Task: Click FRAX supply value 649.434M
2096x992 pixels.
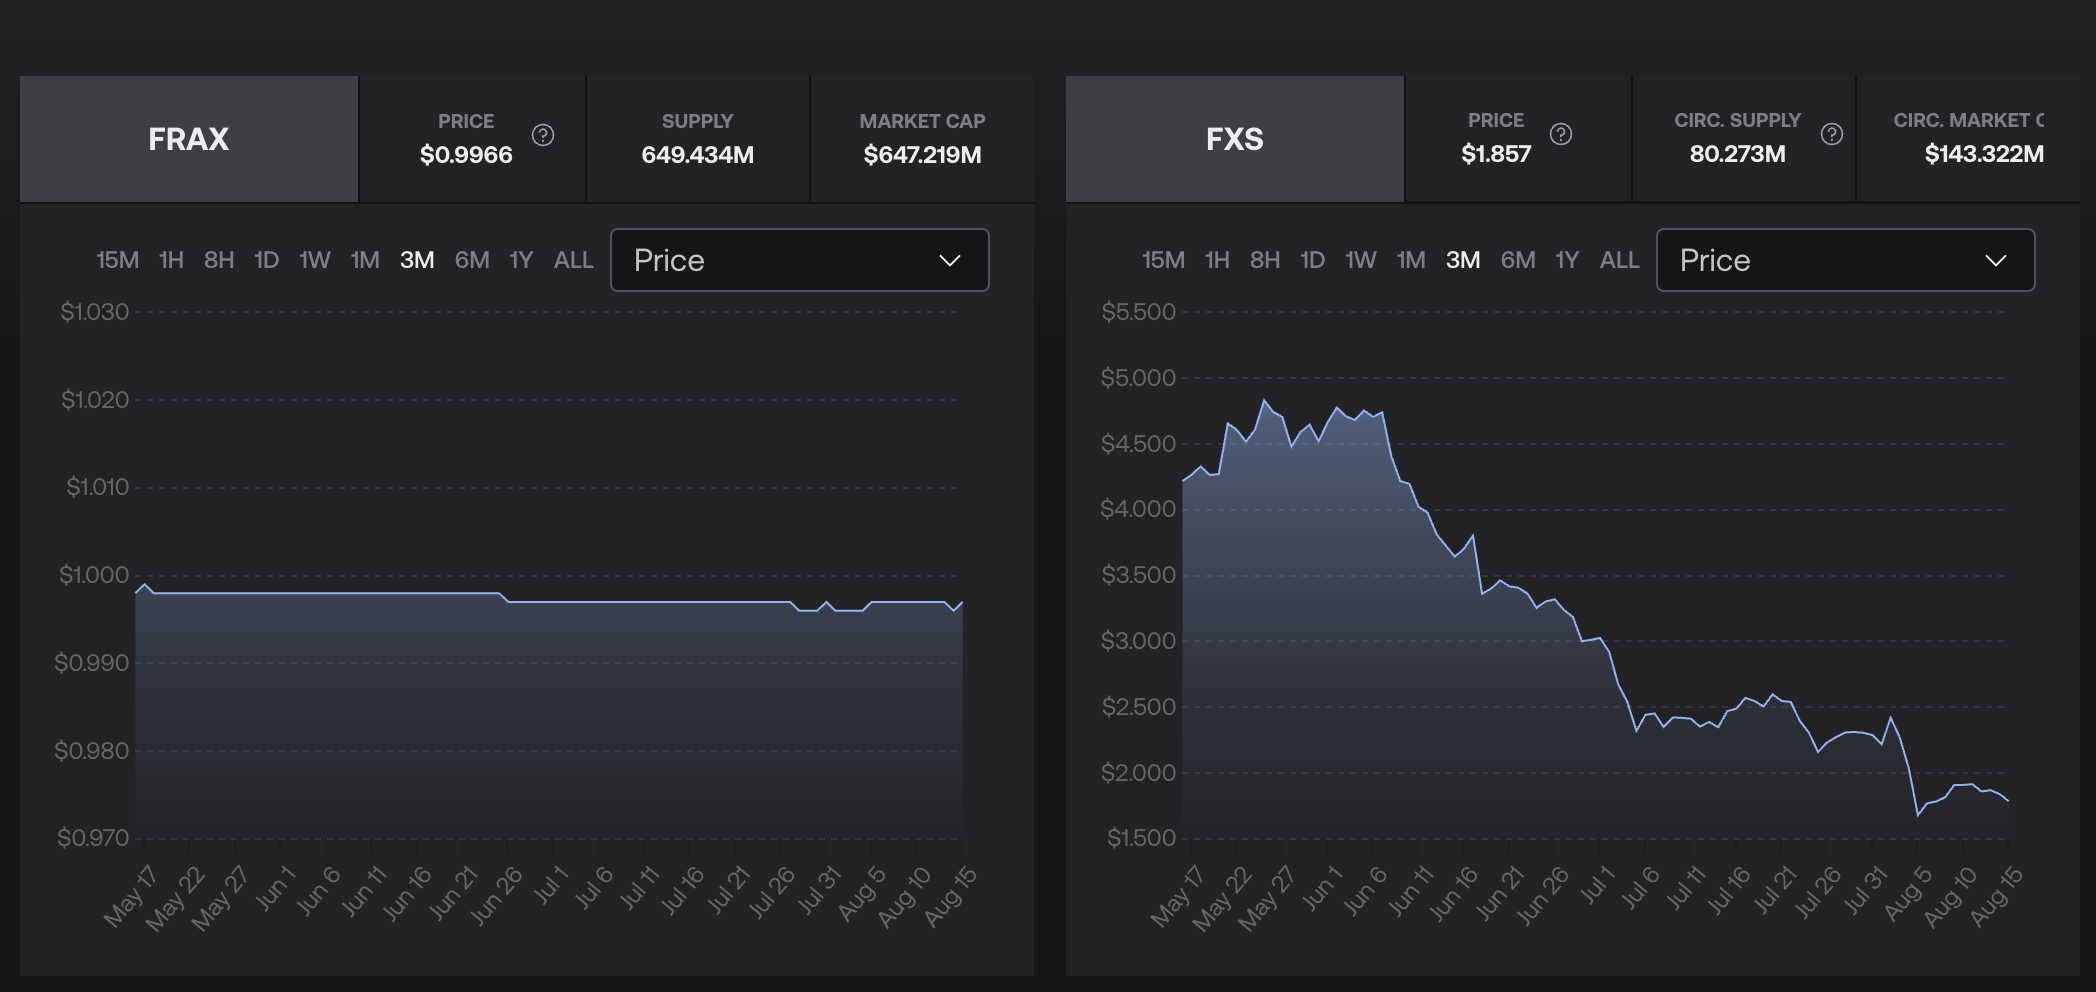Action: click(698, 155)
